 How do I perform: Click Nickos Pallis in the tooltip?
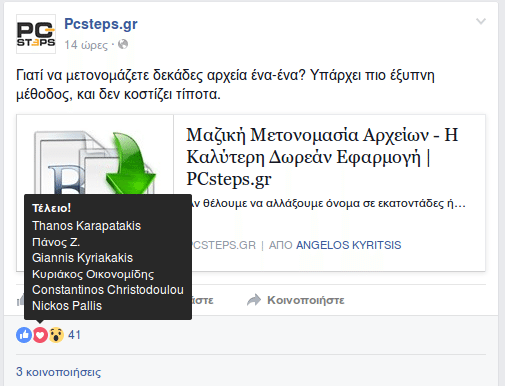click(x=67, y=306)
